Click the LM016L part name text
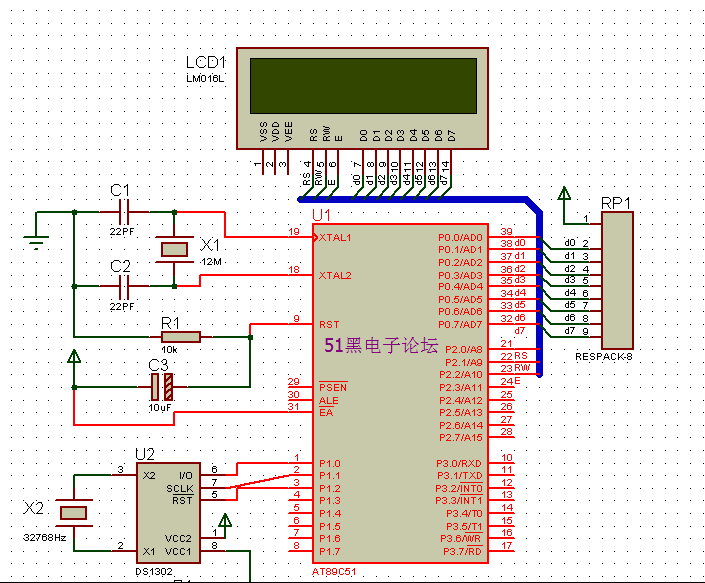The width and height of the screenshot is (705, 583). (x=206, y=77)
